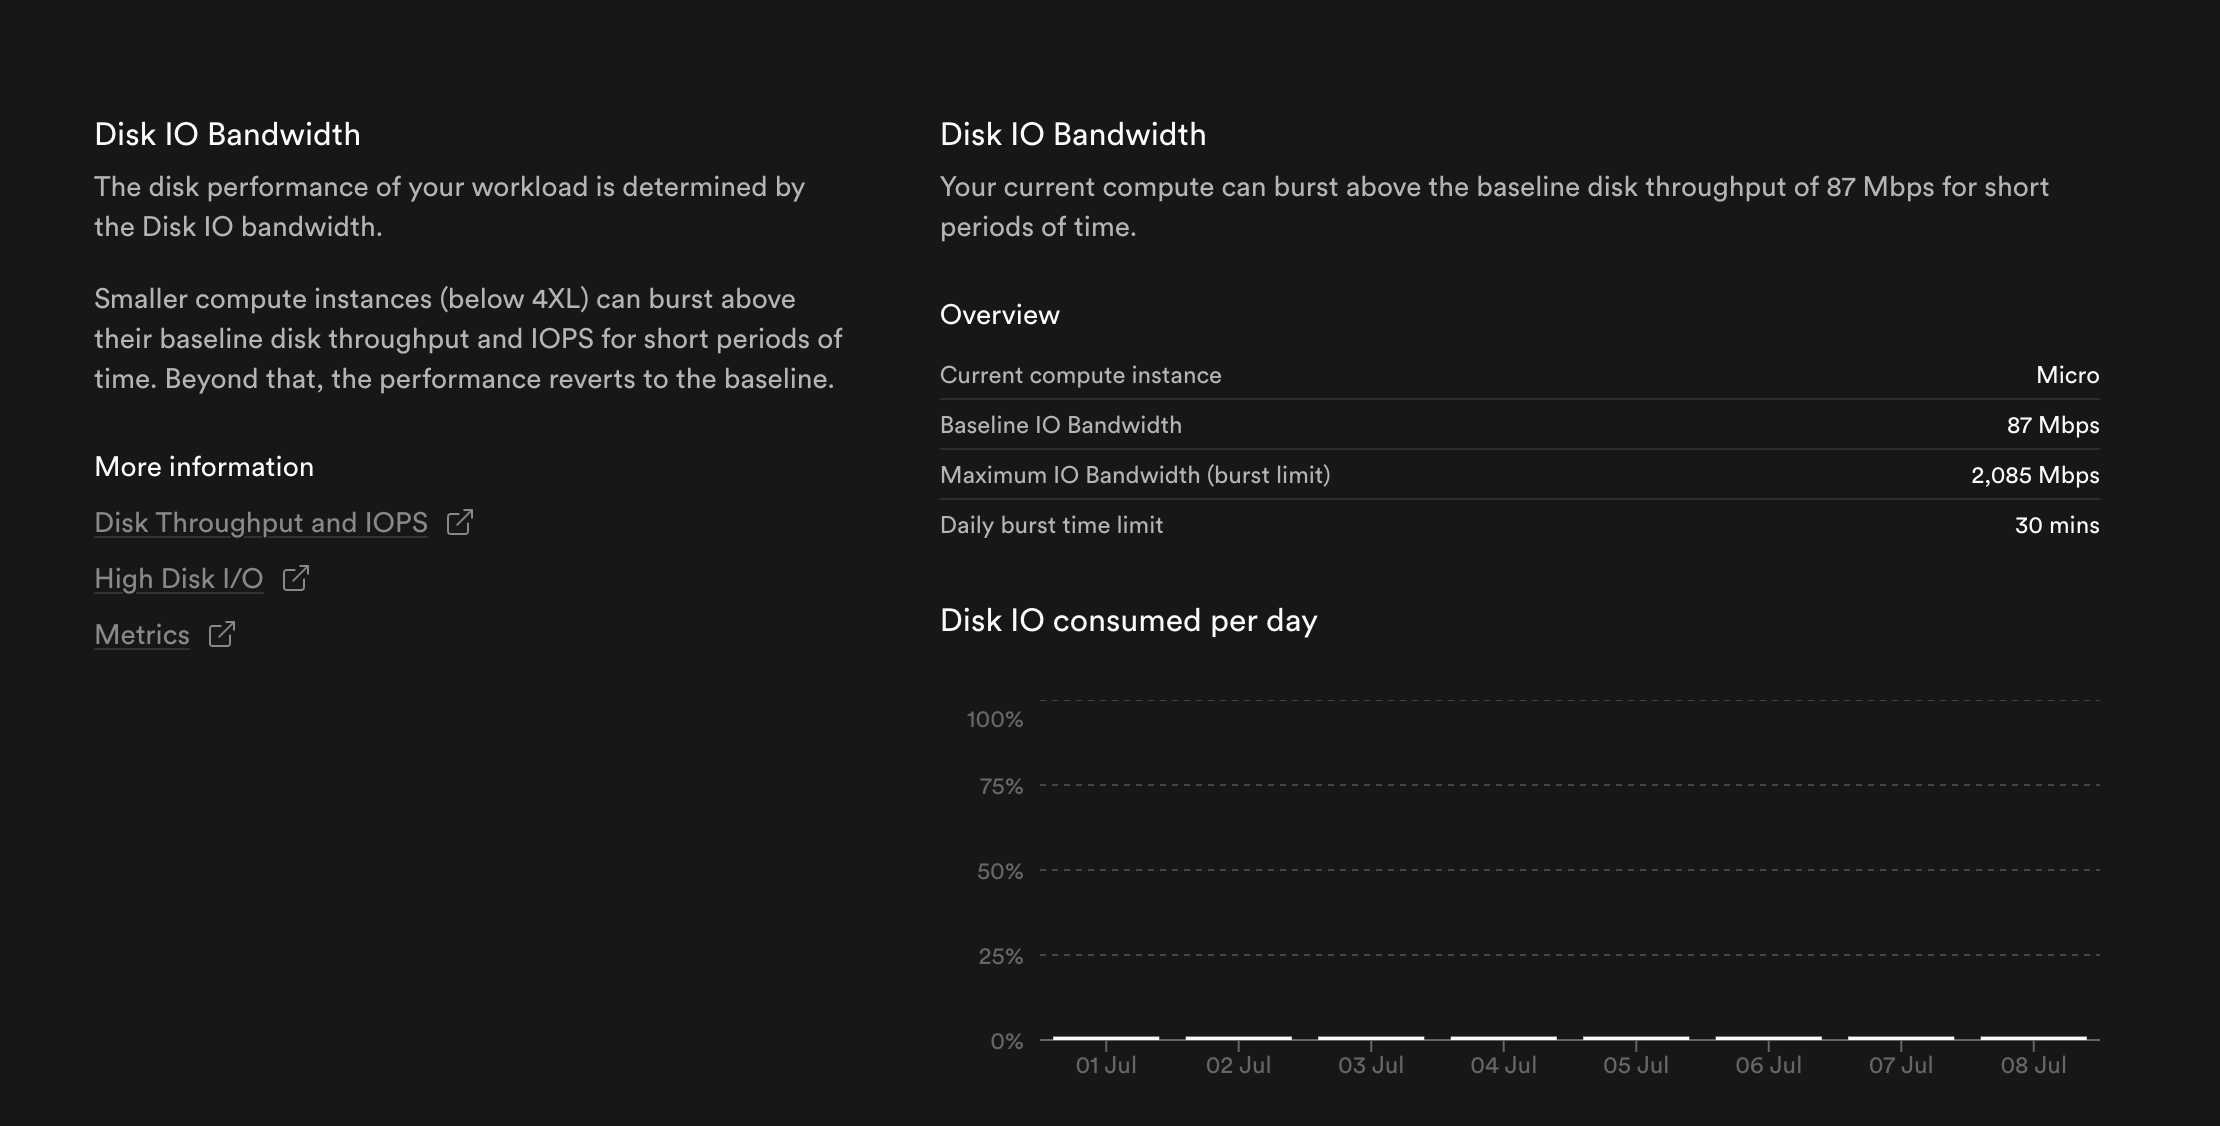The width and height of the screenshot is (2220, 1126).
Task: Click external-link icon next to Metrics
Action: [222, 635]
